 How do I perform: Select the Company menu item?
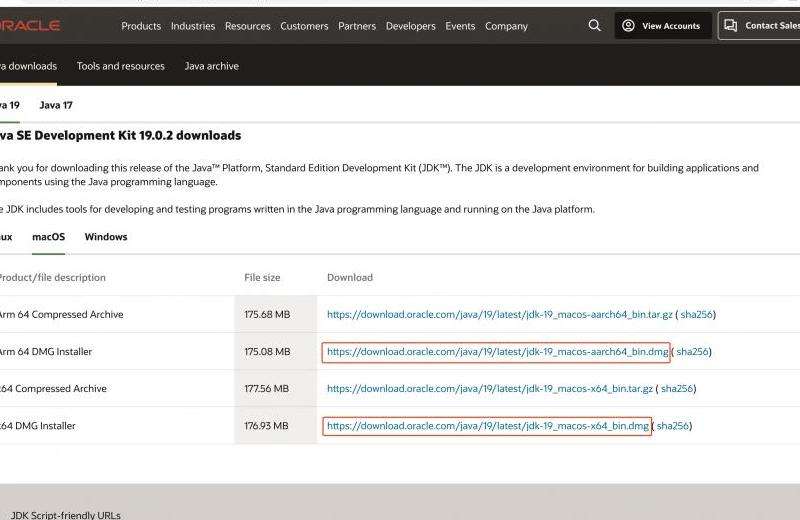tap(506, 26)
